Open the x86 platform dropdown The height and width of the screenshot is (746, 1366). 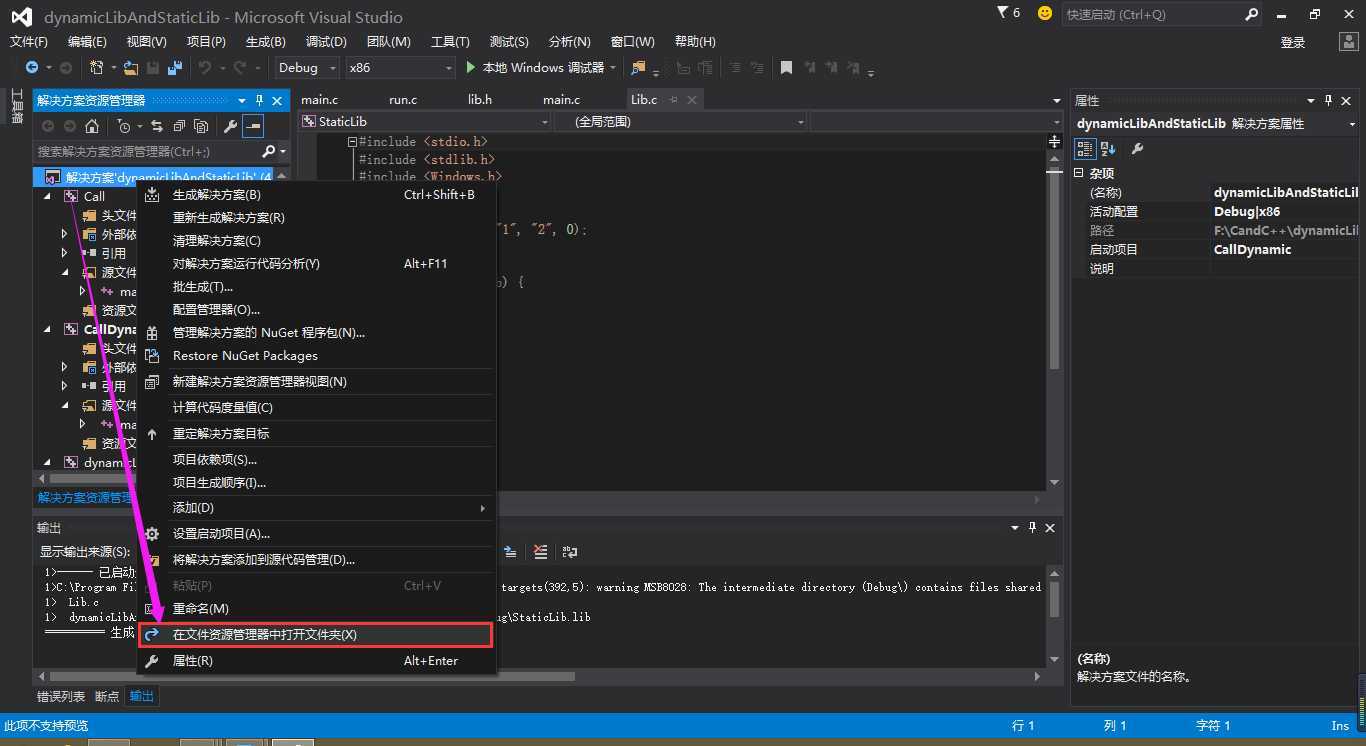400,67
